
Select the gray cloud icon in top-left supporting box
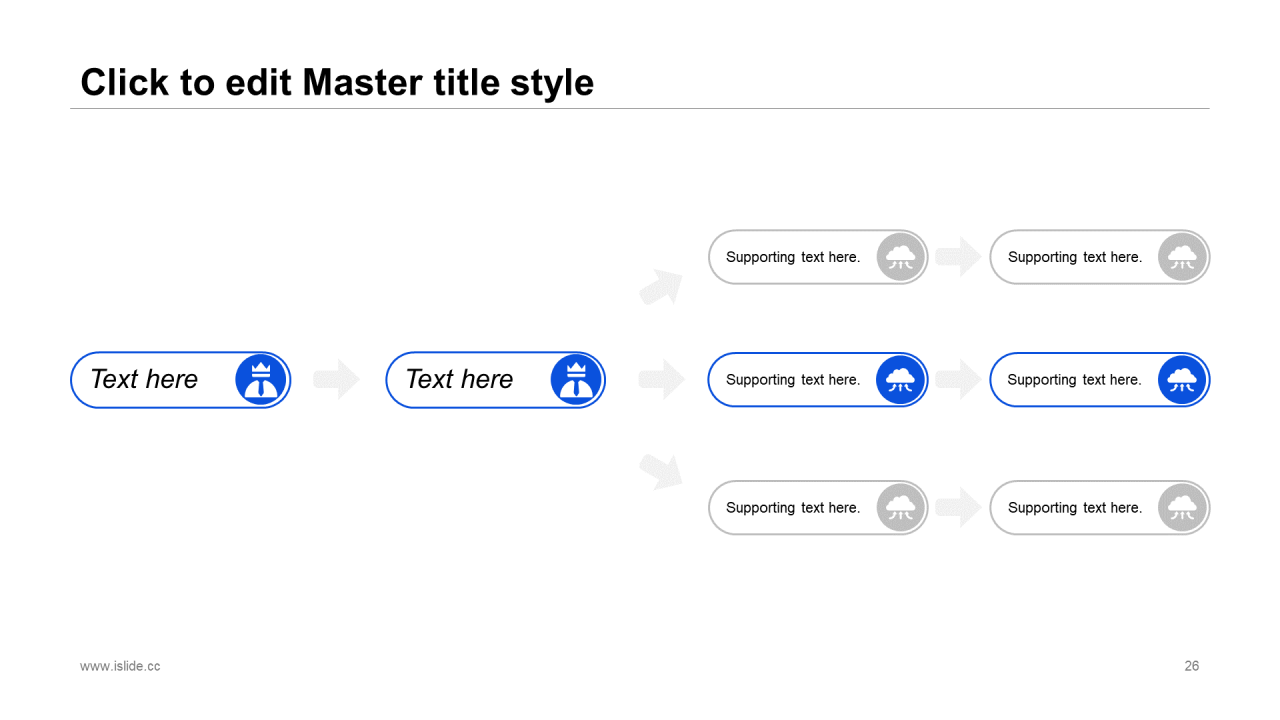(x=901, y=257)
